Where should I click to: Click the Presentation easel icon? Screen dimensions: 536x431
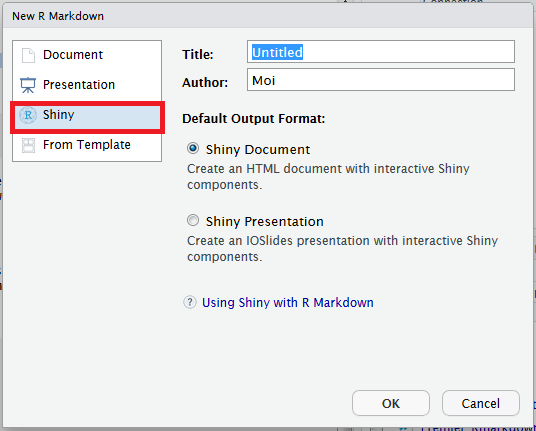[28, 85]
